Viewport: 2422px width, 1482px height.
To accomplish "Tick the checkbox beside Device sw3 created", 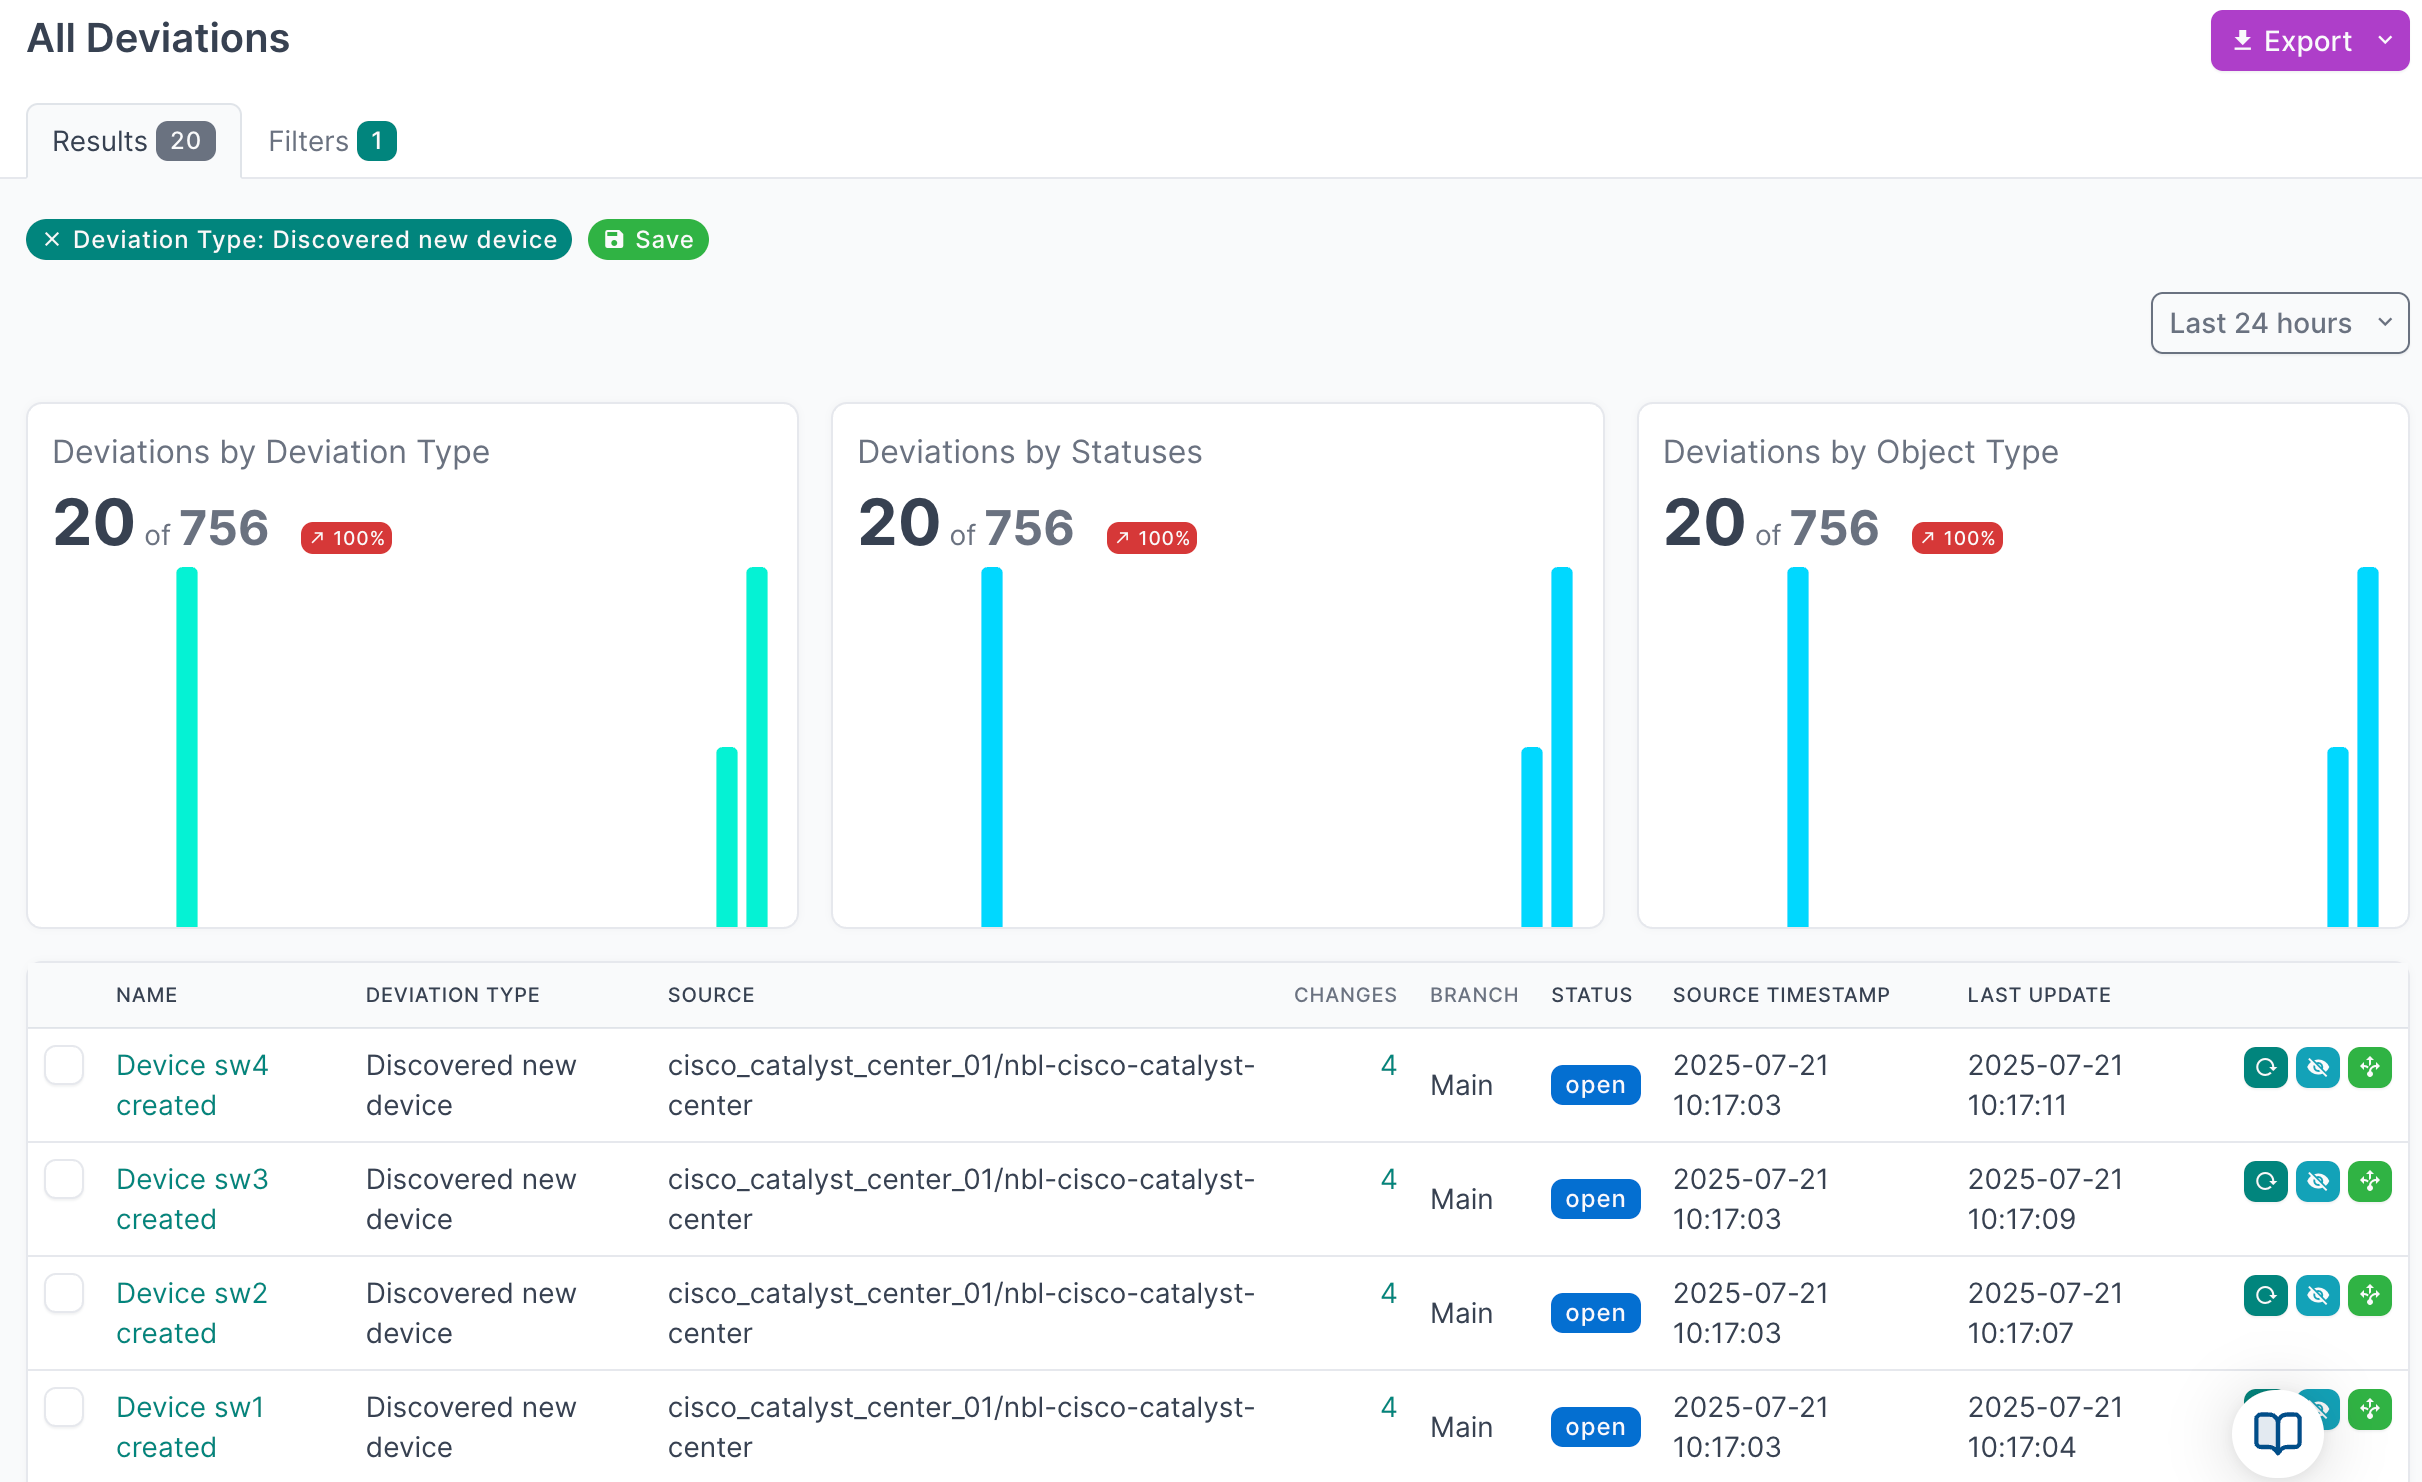I will click(64, 1179).
